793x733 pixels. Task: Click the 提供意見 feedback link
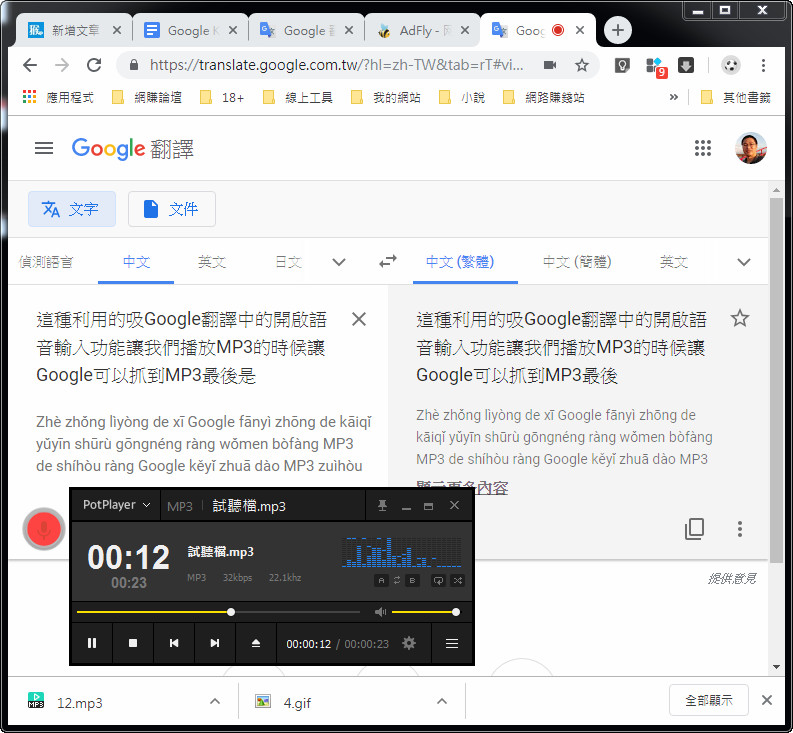click(x=732, y=578)
